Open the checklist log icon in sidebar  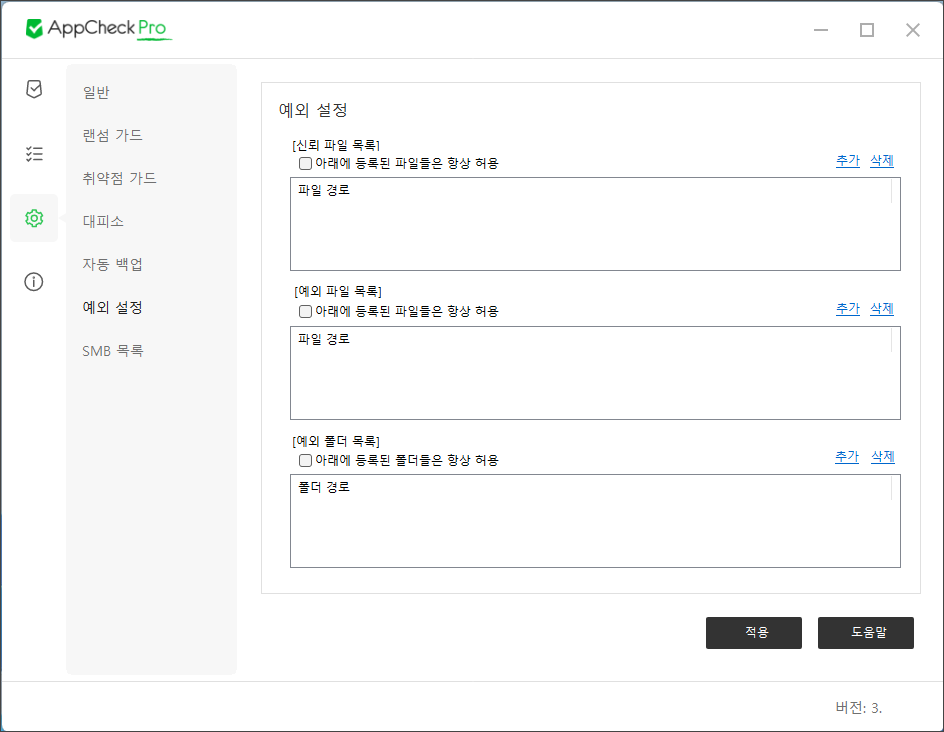coord(34,153)
